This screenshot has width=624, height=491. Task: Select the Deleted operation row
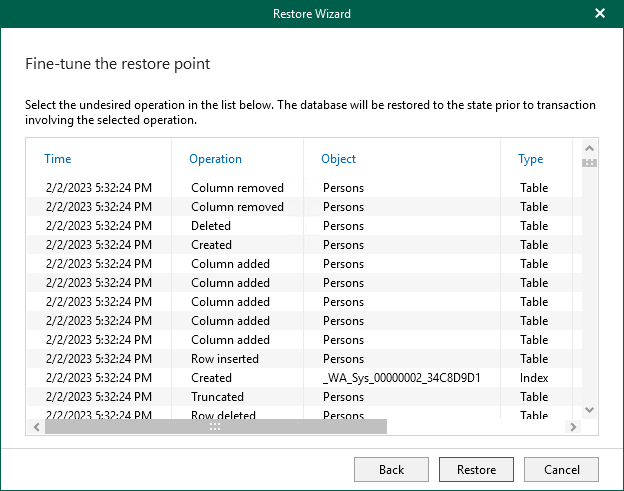(x=211, y=226)
